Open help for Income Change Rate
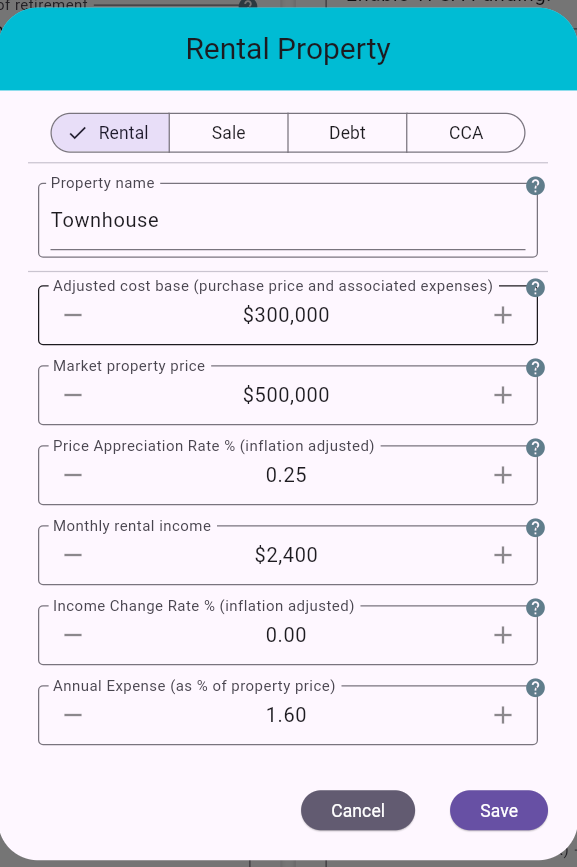The image size is (577, 867). (x=536, y=608)
